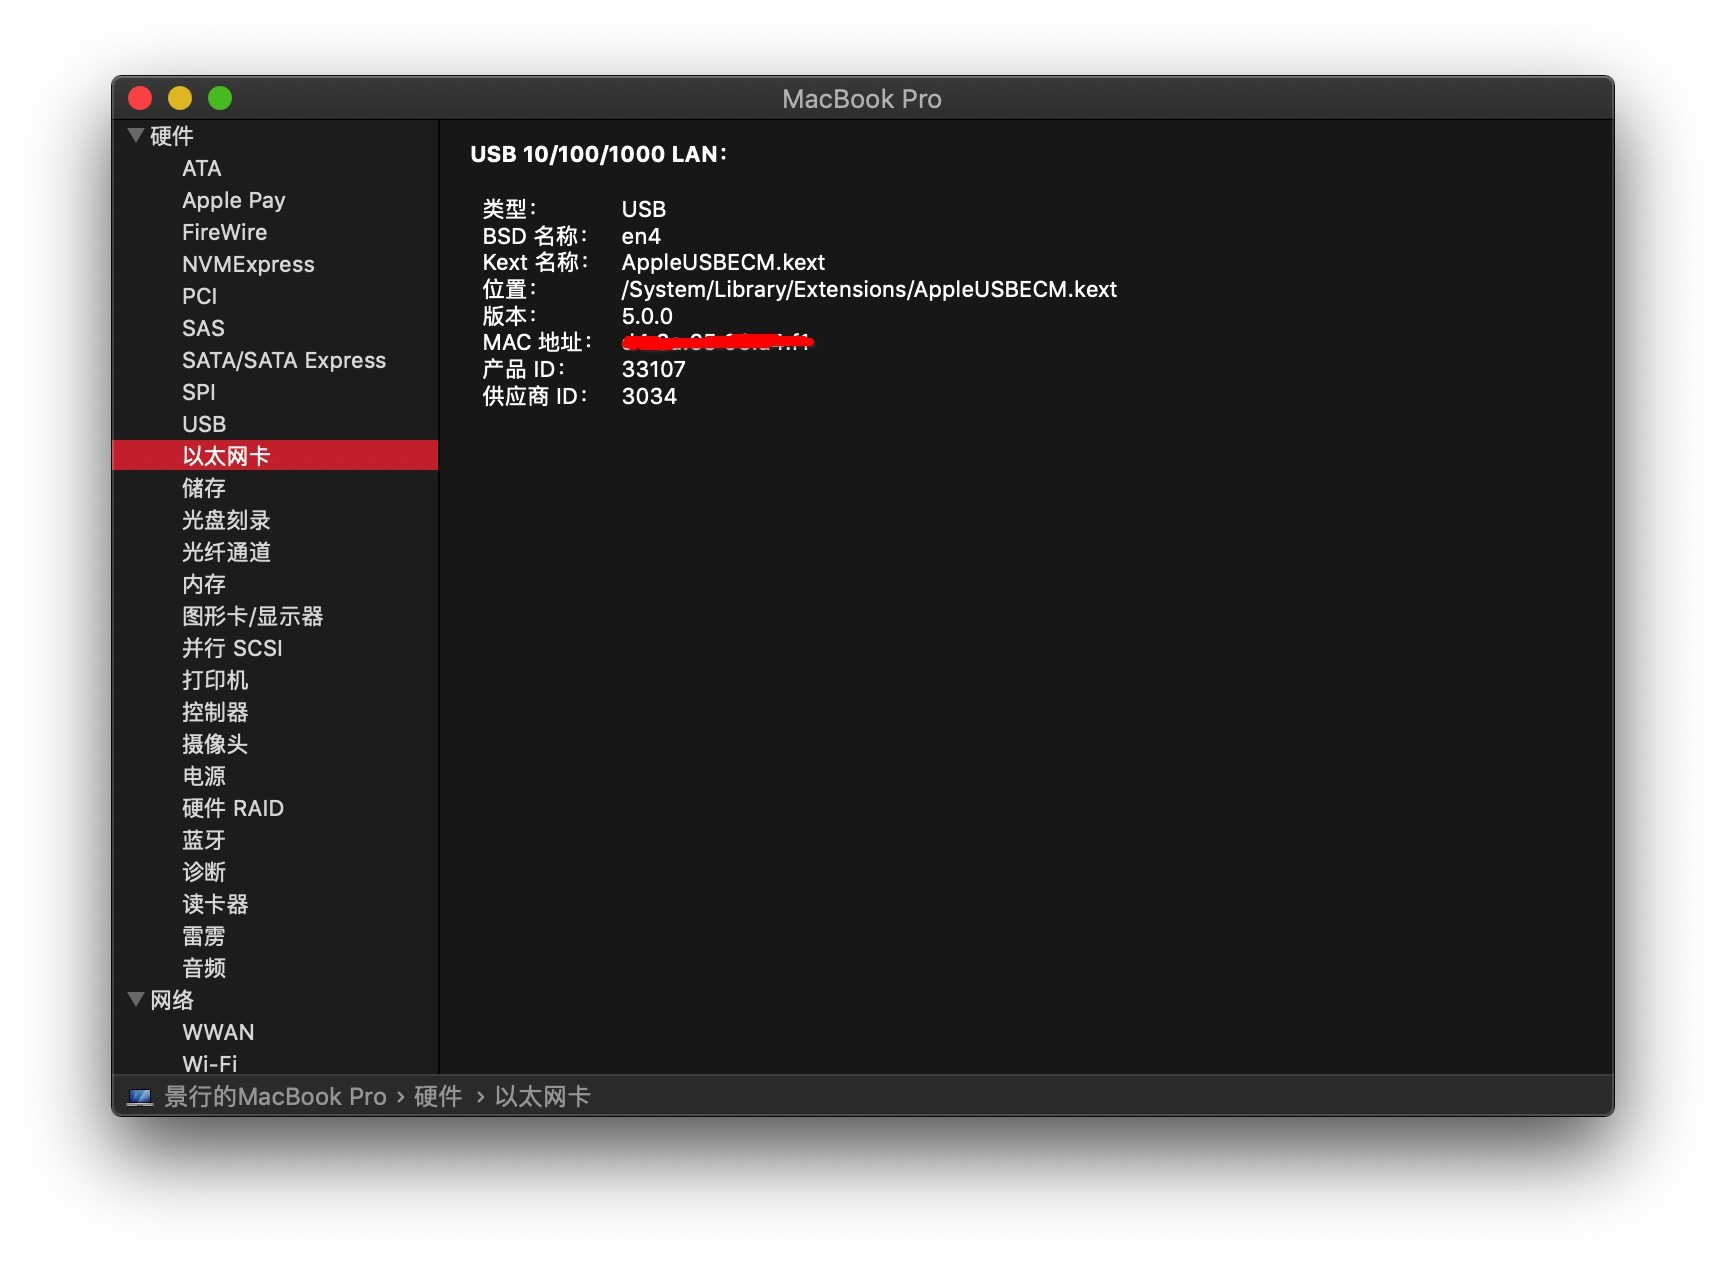This screenshot has height=1264, width=1726.
Task: Select PCI in the sidebar
Action: (x=200, y=296)
